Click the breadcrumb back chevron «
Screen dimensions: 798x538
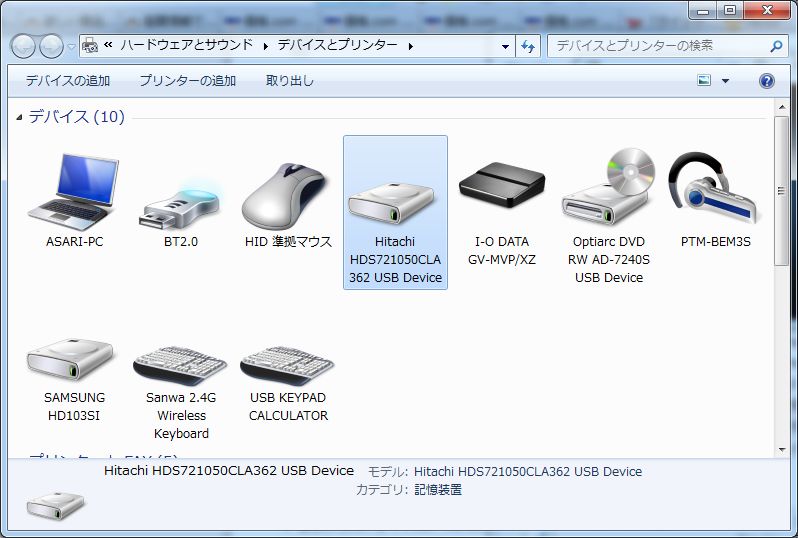pyautogui.click(x=108, y=45)
